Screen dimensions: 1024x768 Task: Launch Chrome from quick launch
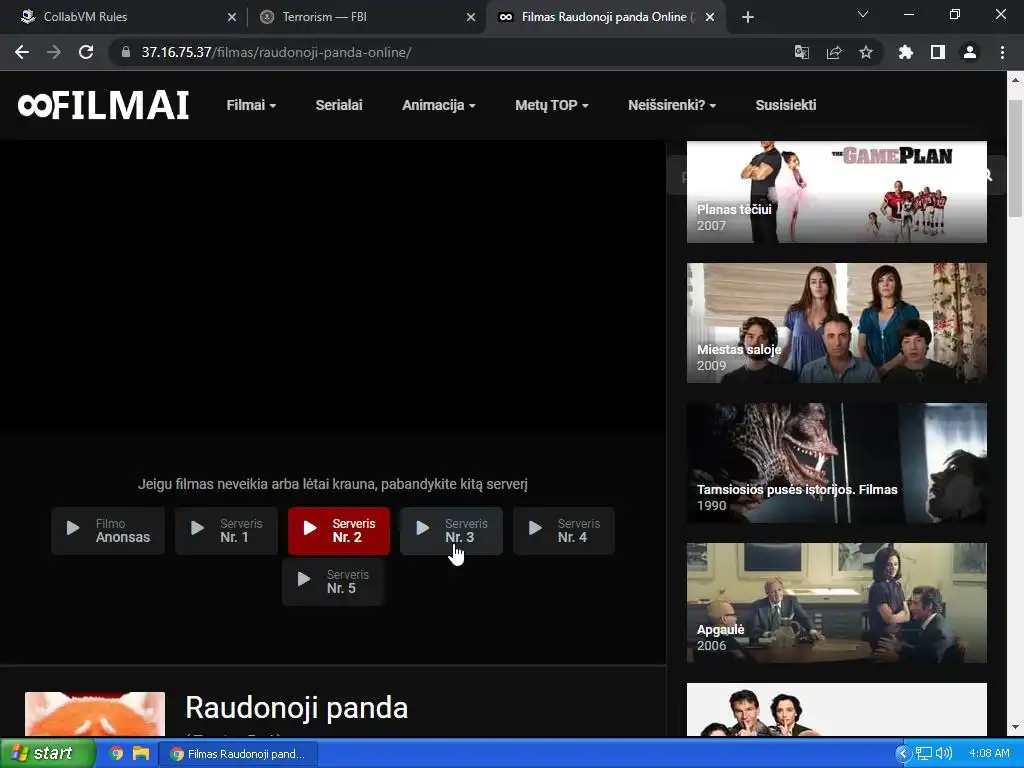tap(116, 754)
